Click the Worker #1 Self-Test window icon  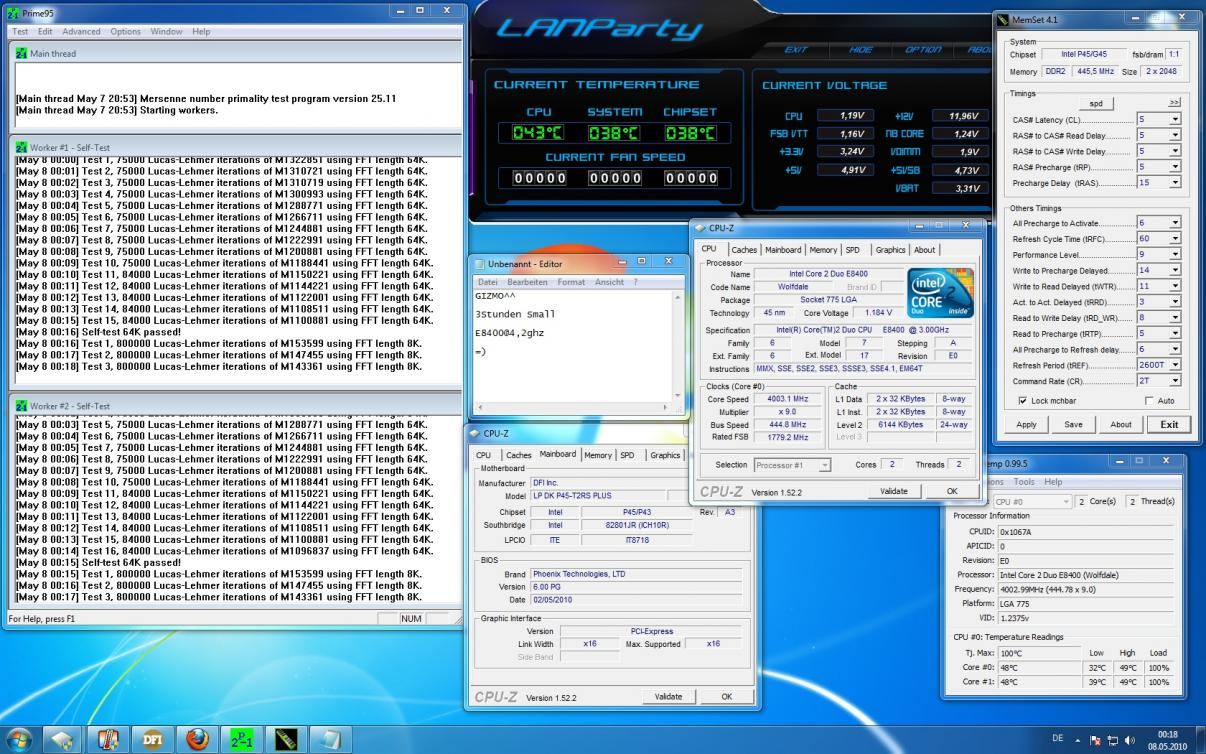point(22,147)
